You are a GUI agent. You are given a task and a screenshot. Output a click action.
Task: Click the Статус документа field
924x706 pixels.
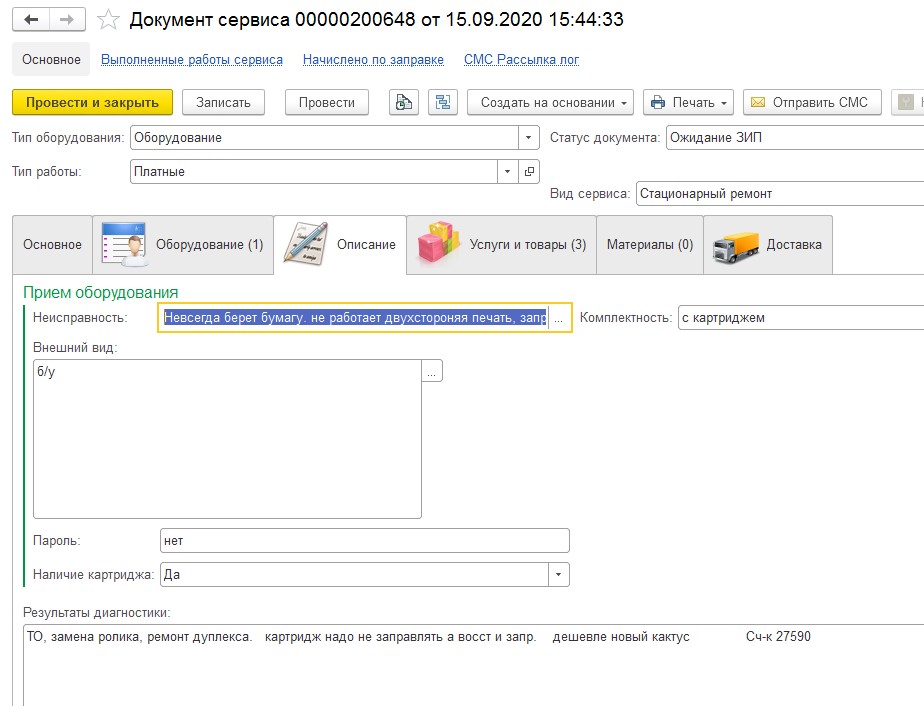click(x=795, y=138)
